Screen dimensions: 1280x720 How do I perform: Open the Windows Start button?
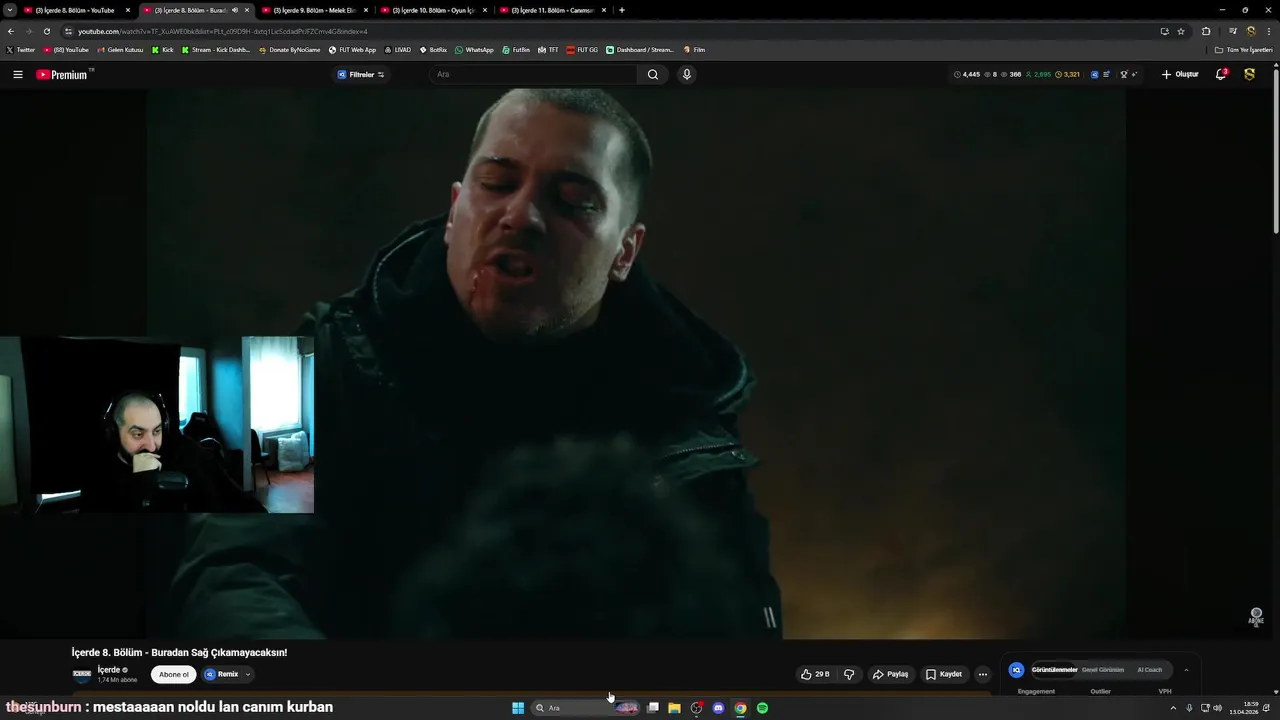[518, 708]
